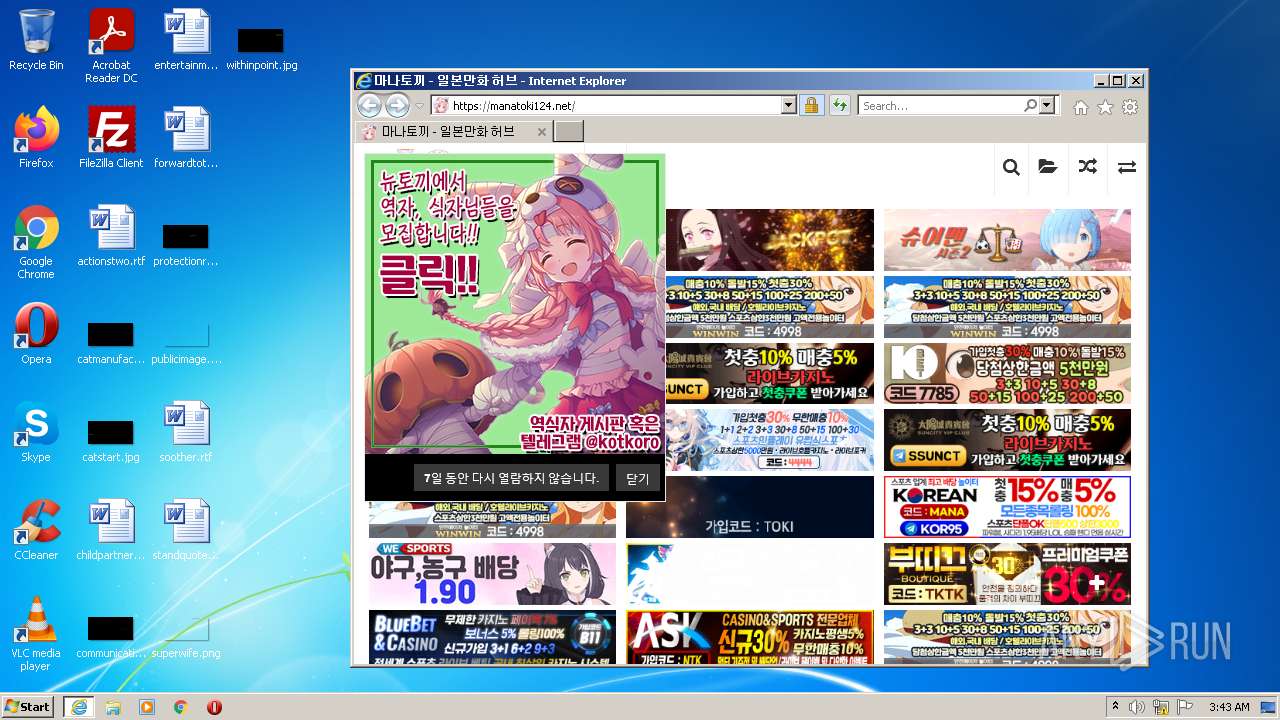The width and height of the screenshot is (1280, 720).
Task: Select the actionstwo.rtf document
Action: (111, 236)
